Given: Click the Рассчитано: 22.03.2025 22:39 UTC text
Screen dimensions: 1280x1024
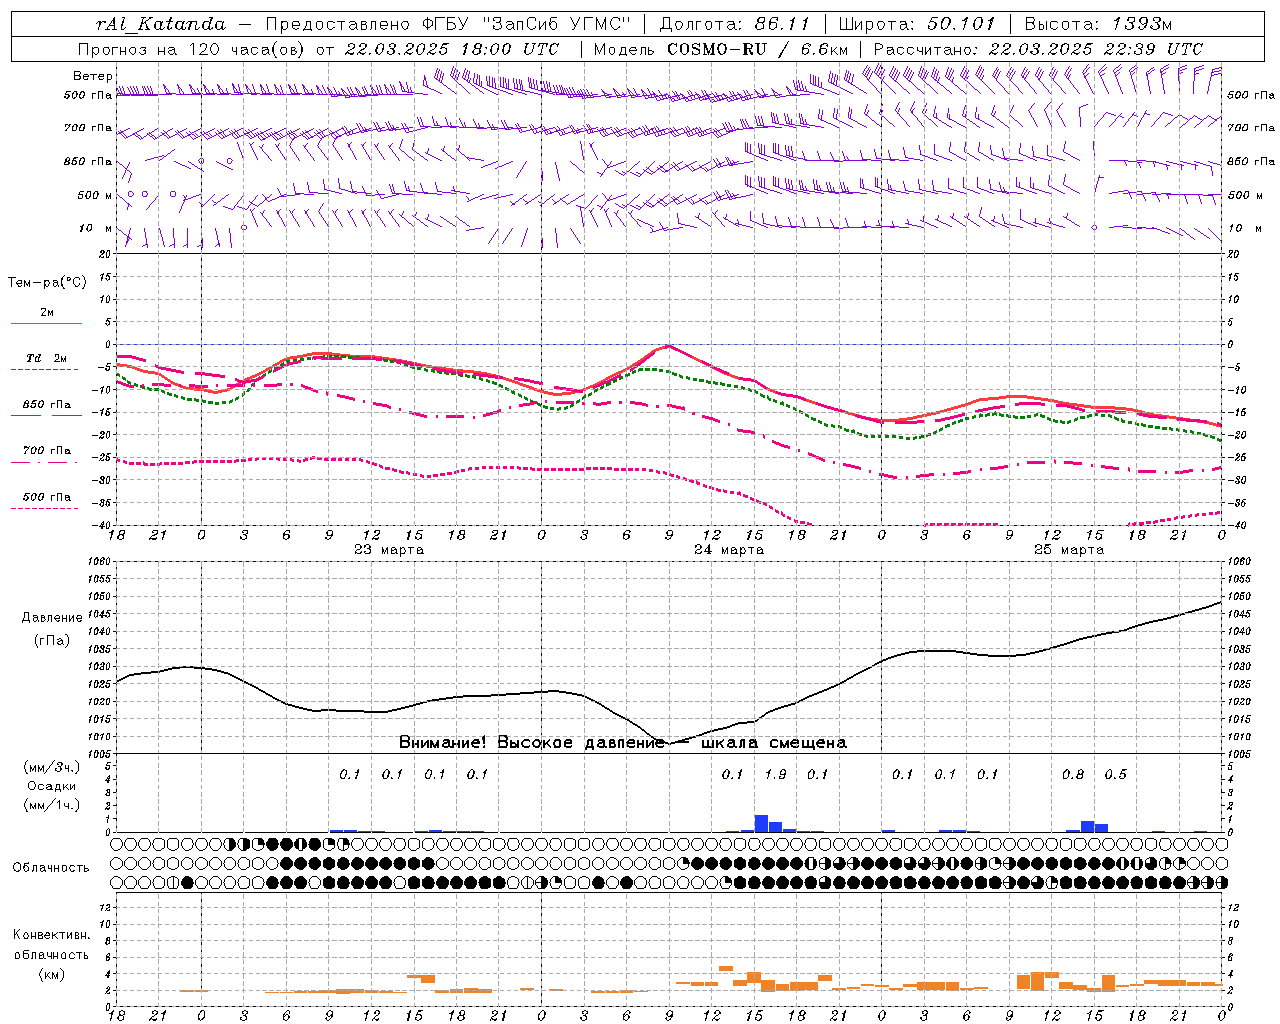Looking at the screenshot, I should point(1038,49).
